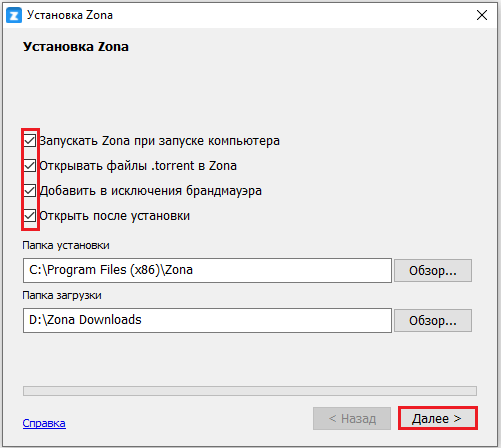Viewport: 501px width, 448px height.
Task: Uncheck the 'Запускать Zona при запуске компьютера' checkbox
Action: coord(30,141)
